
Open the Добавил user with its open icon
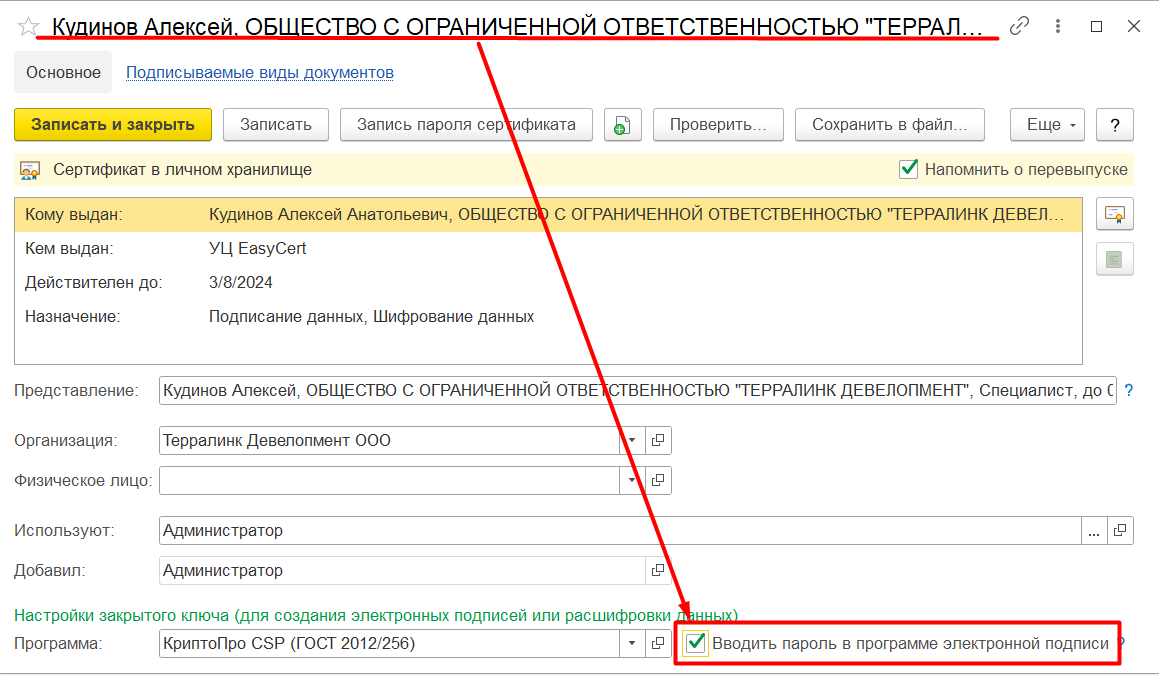tap(658, 571)
